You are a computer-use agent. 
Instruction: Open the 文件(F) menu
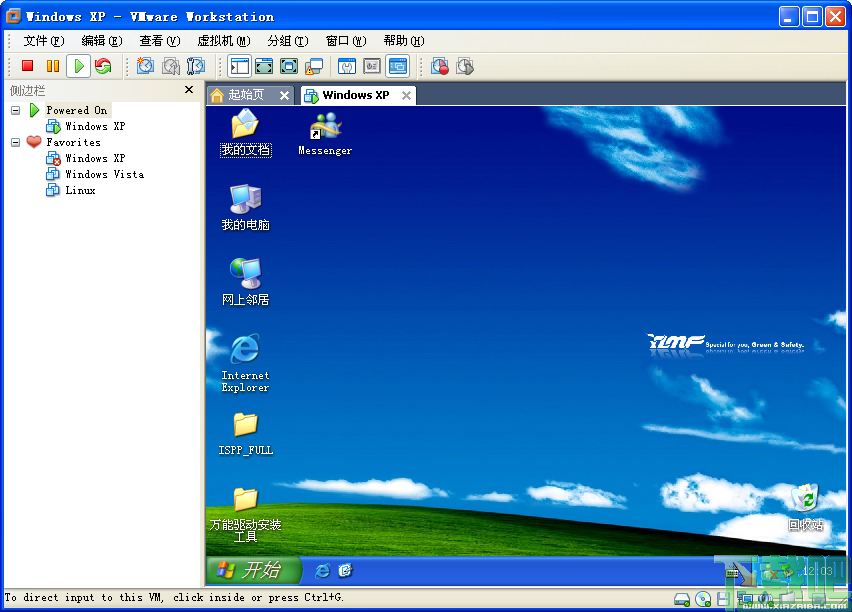click(x=43, y=41)
